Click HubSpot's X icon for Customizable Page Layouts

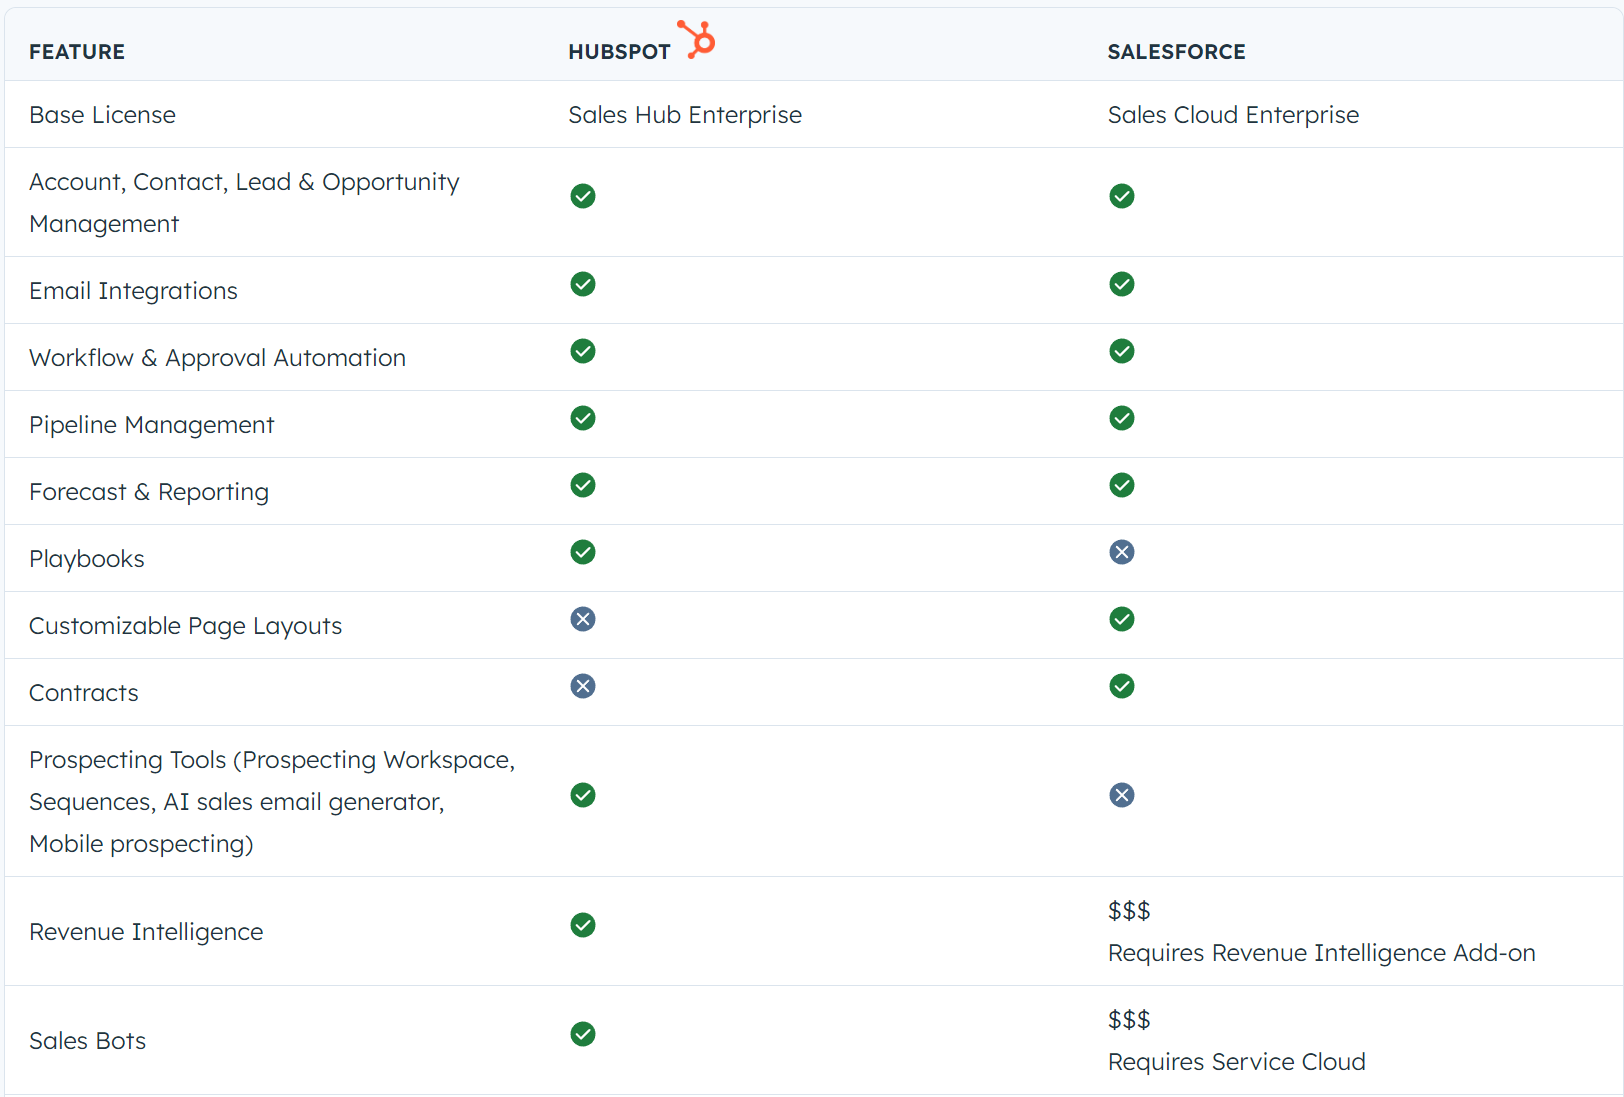(583, 620)
